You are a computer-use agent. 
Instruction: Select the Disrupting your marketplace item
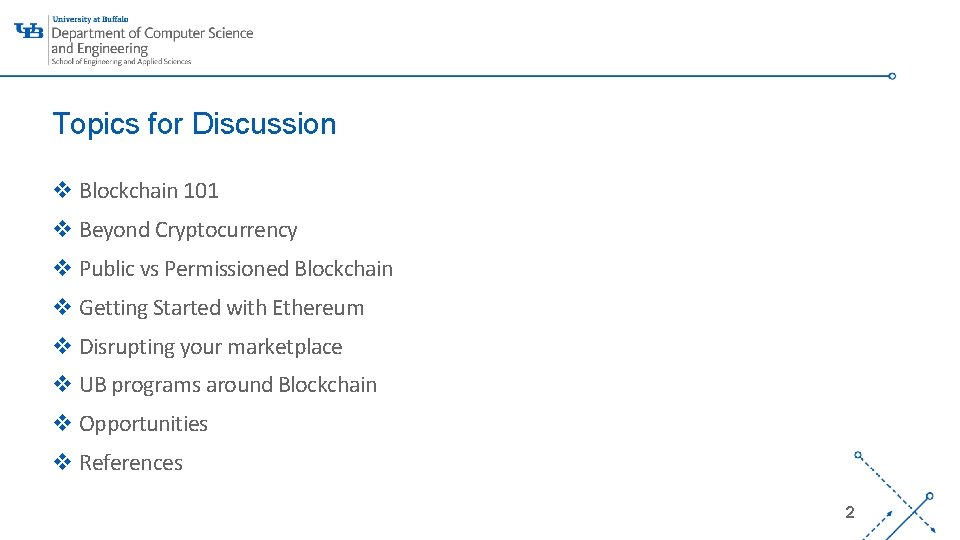pos(210,347)
